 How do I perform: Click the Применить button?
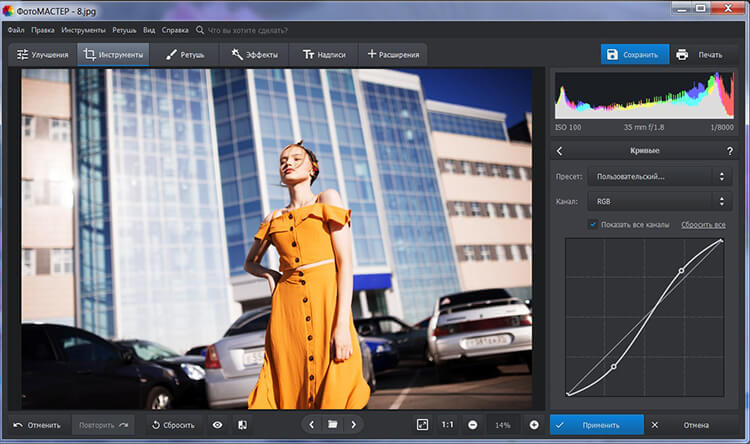pos(597,425)
